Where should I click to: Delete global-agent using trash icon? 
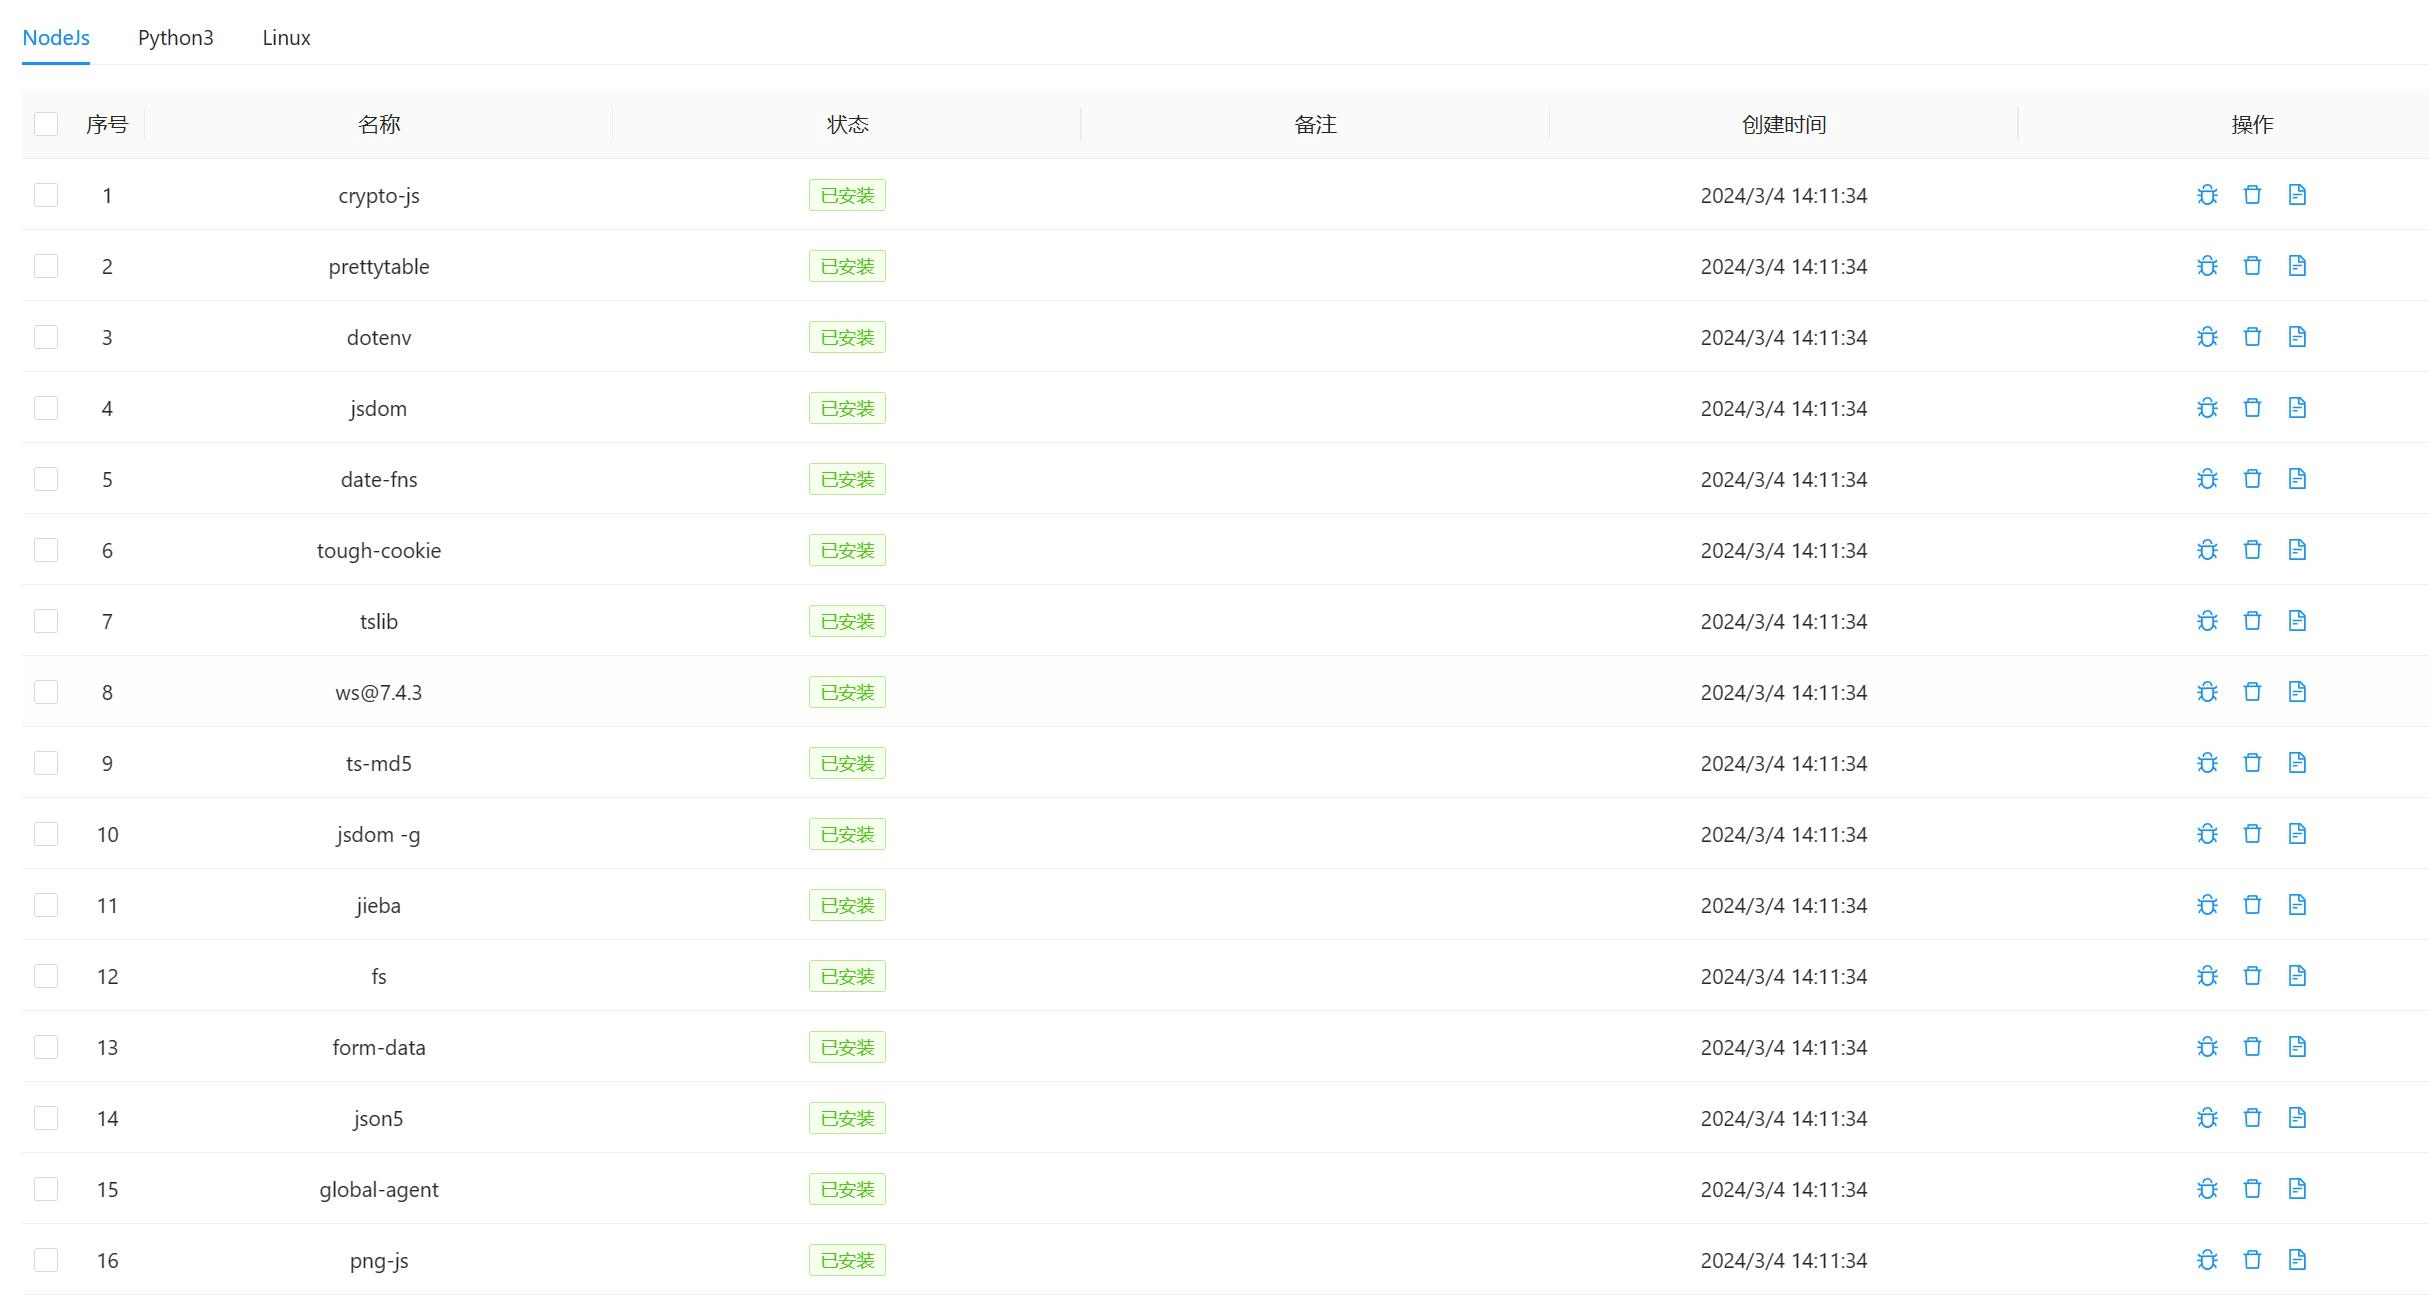click(x=2252, y=1189)
